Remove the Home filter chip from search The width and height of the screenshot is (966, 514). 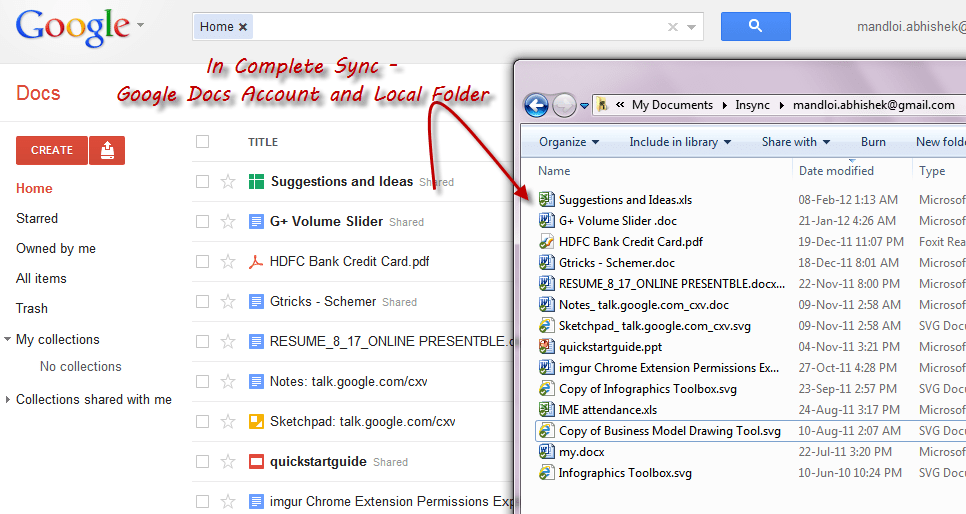pyautogui.click(x=243, y=27)
